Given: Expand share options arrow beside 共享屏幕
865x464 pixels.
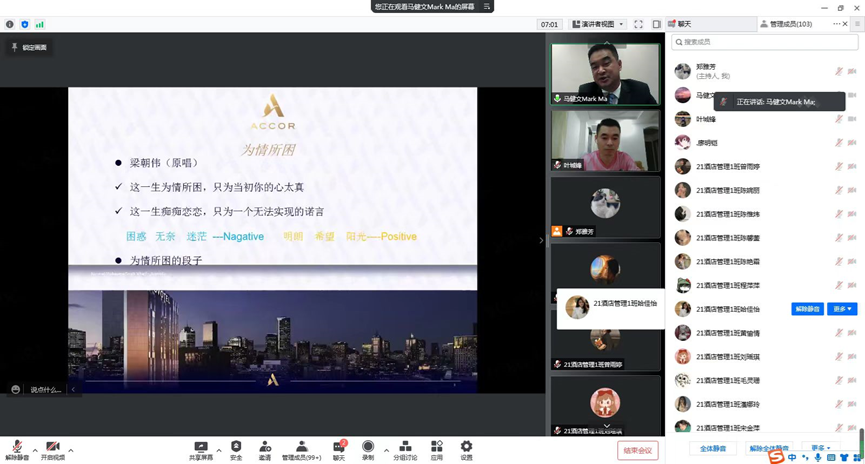Looking at the screenshot, I should 219,451.
